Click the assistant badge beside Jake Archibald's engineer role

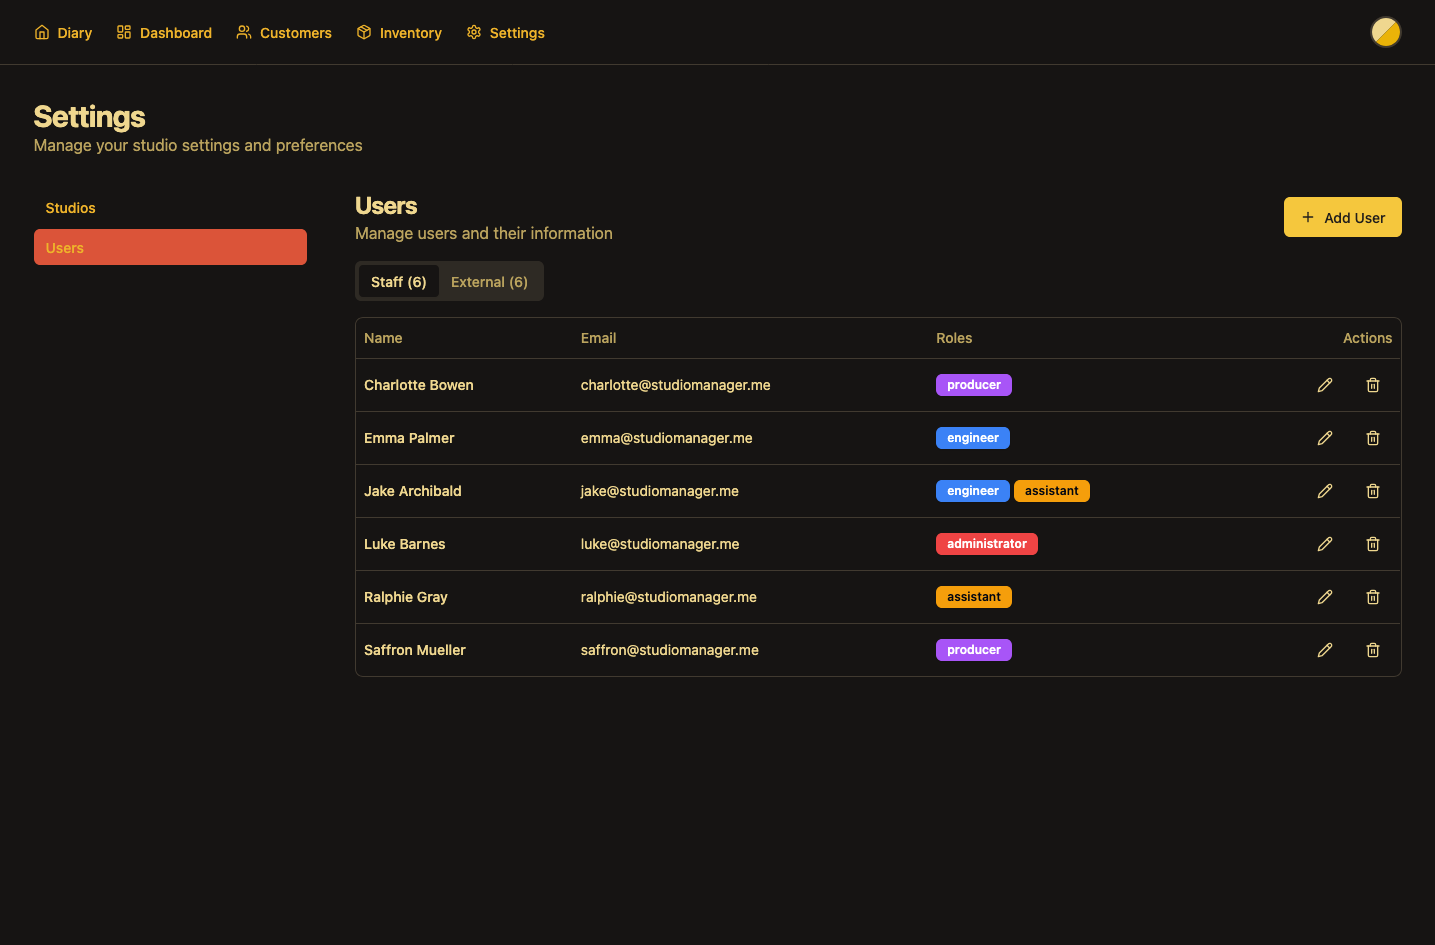pos(1051,490)
